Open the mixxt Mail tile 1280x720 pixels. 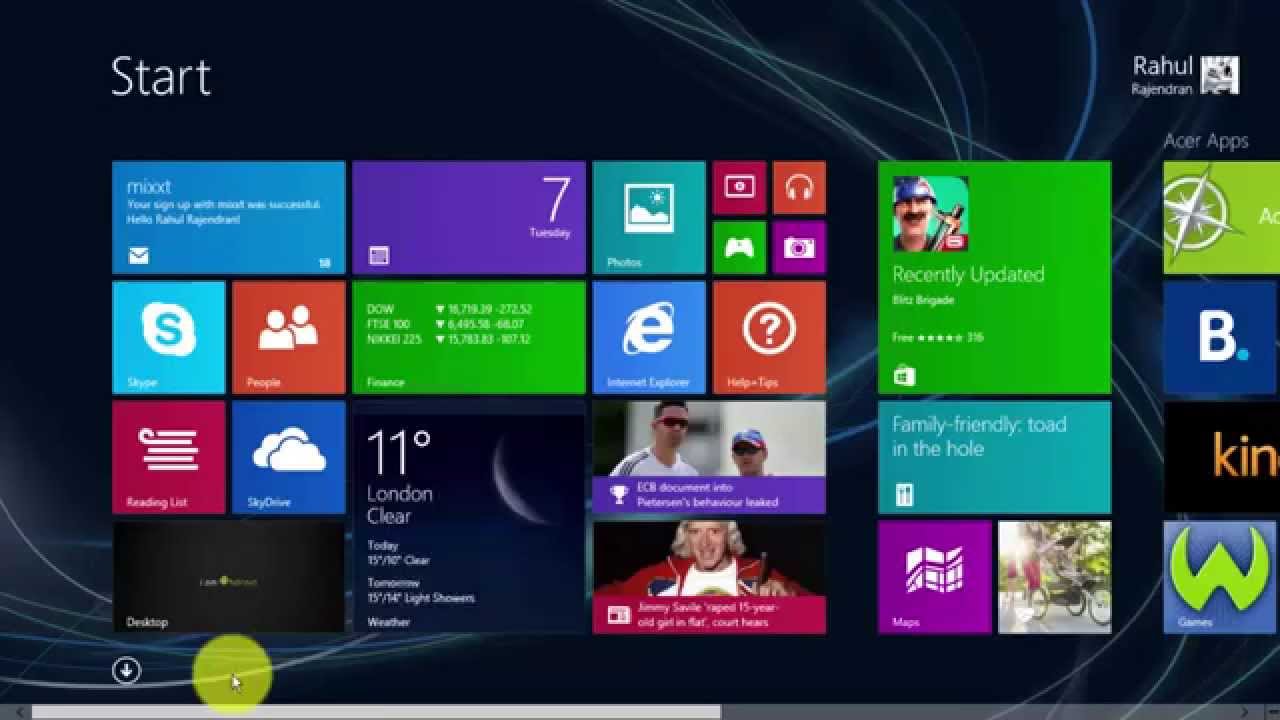click(229, 218)
